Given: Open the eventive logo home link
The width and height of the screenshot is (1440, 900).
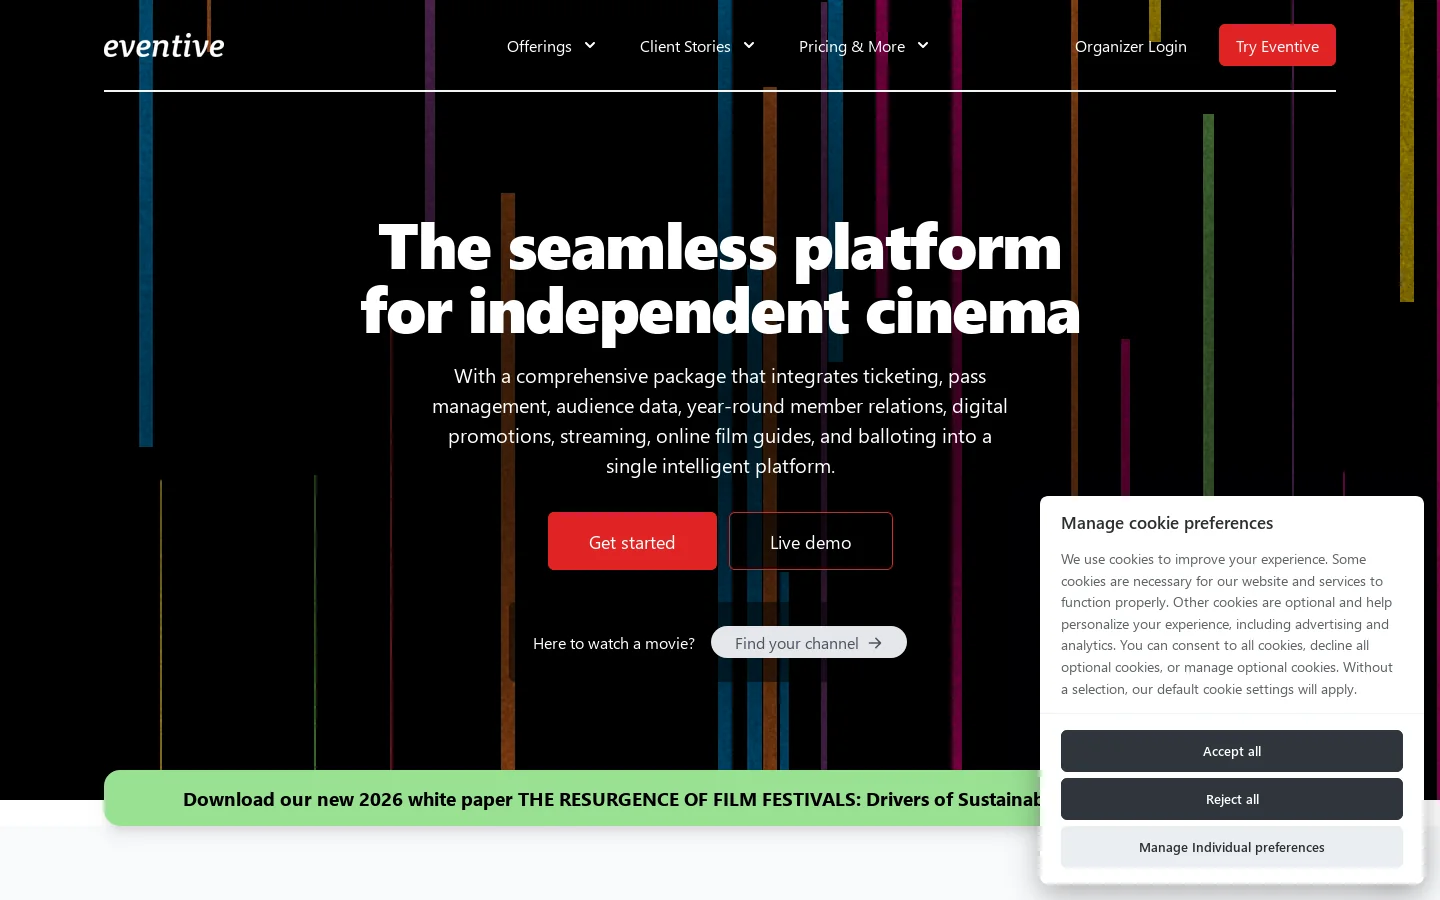Looking at the screenshot, I should tap(164, 46).
